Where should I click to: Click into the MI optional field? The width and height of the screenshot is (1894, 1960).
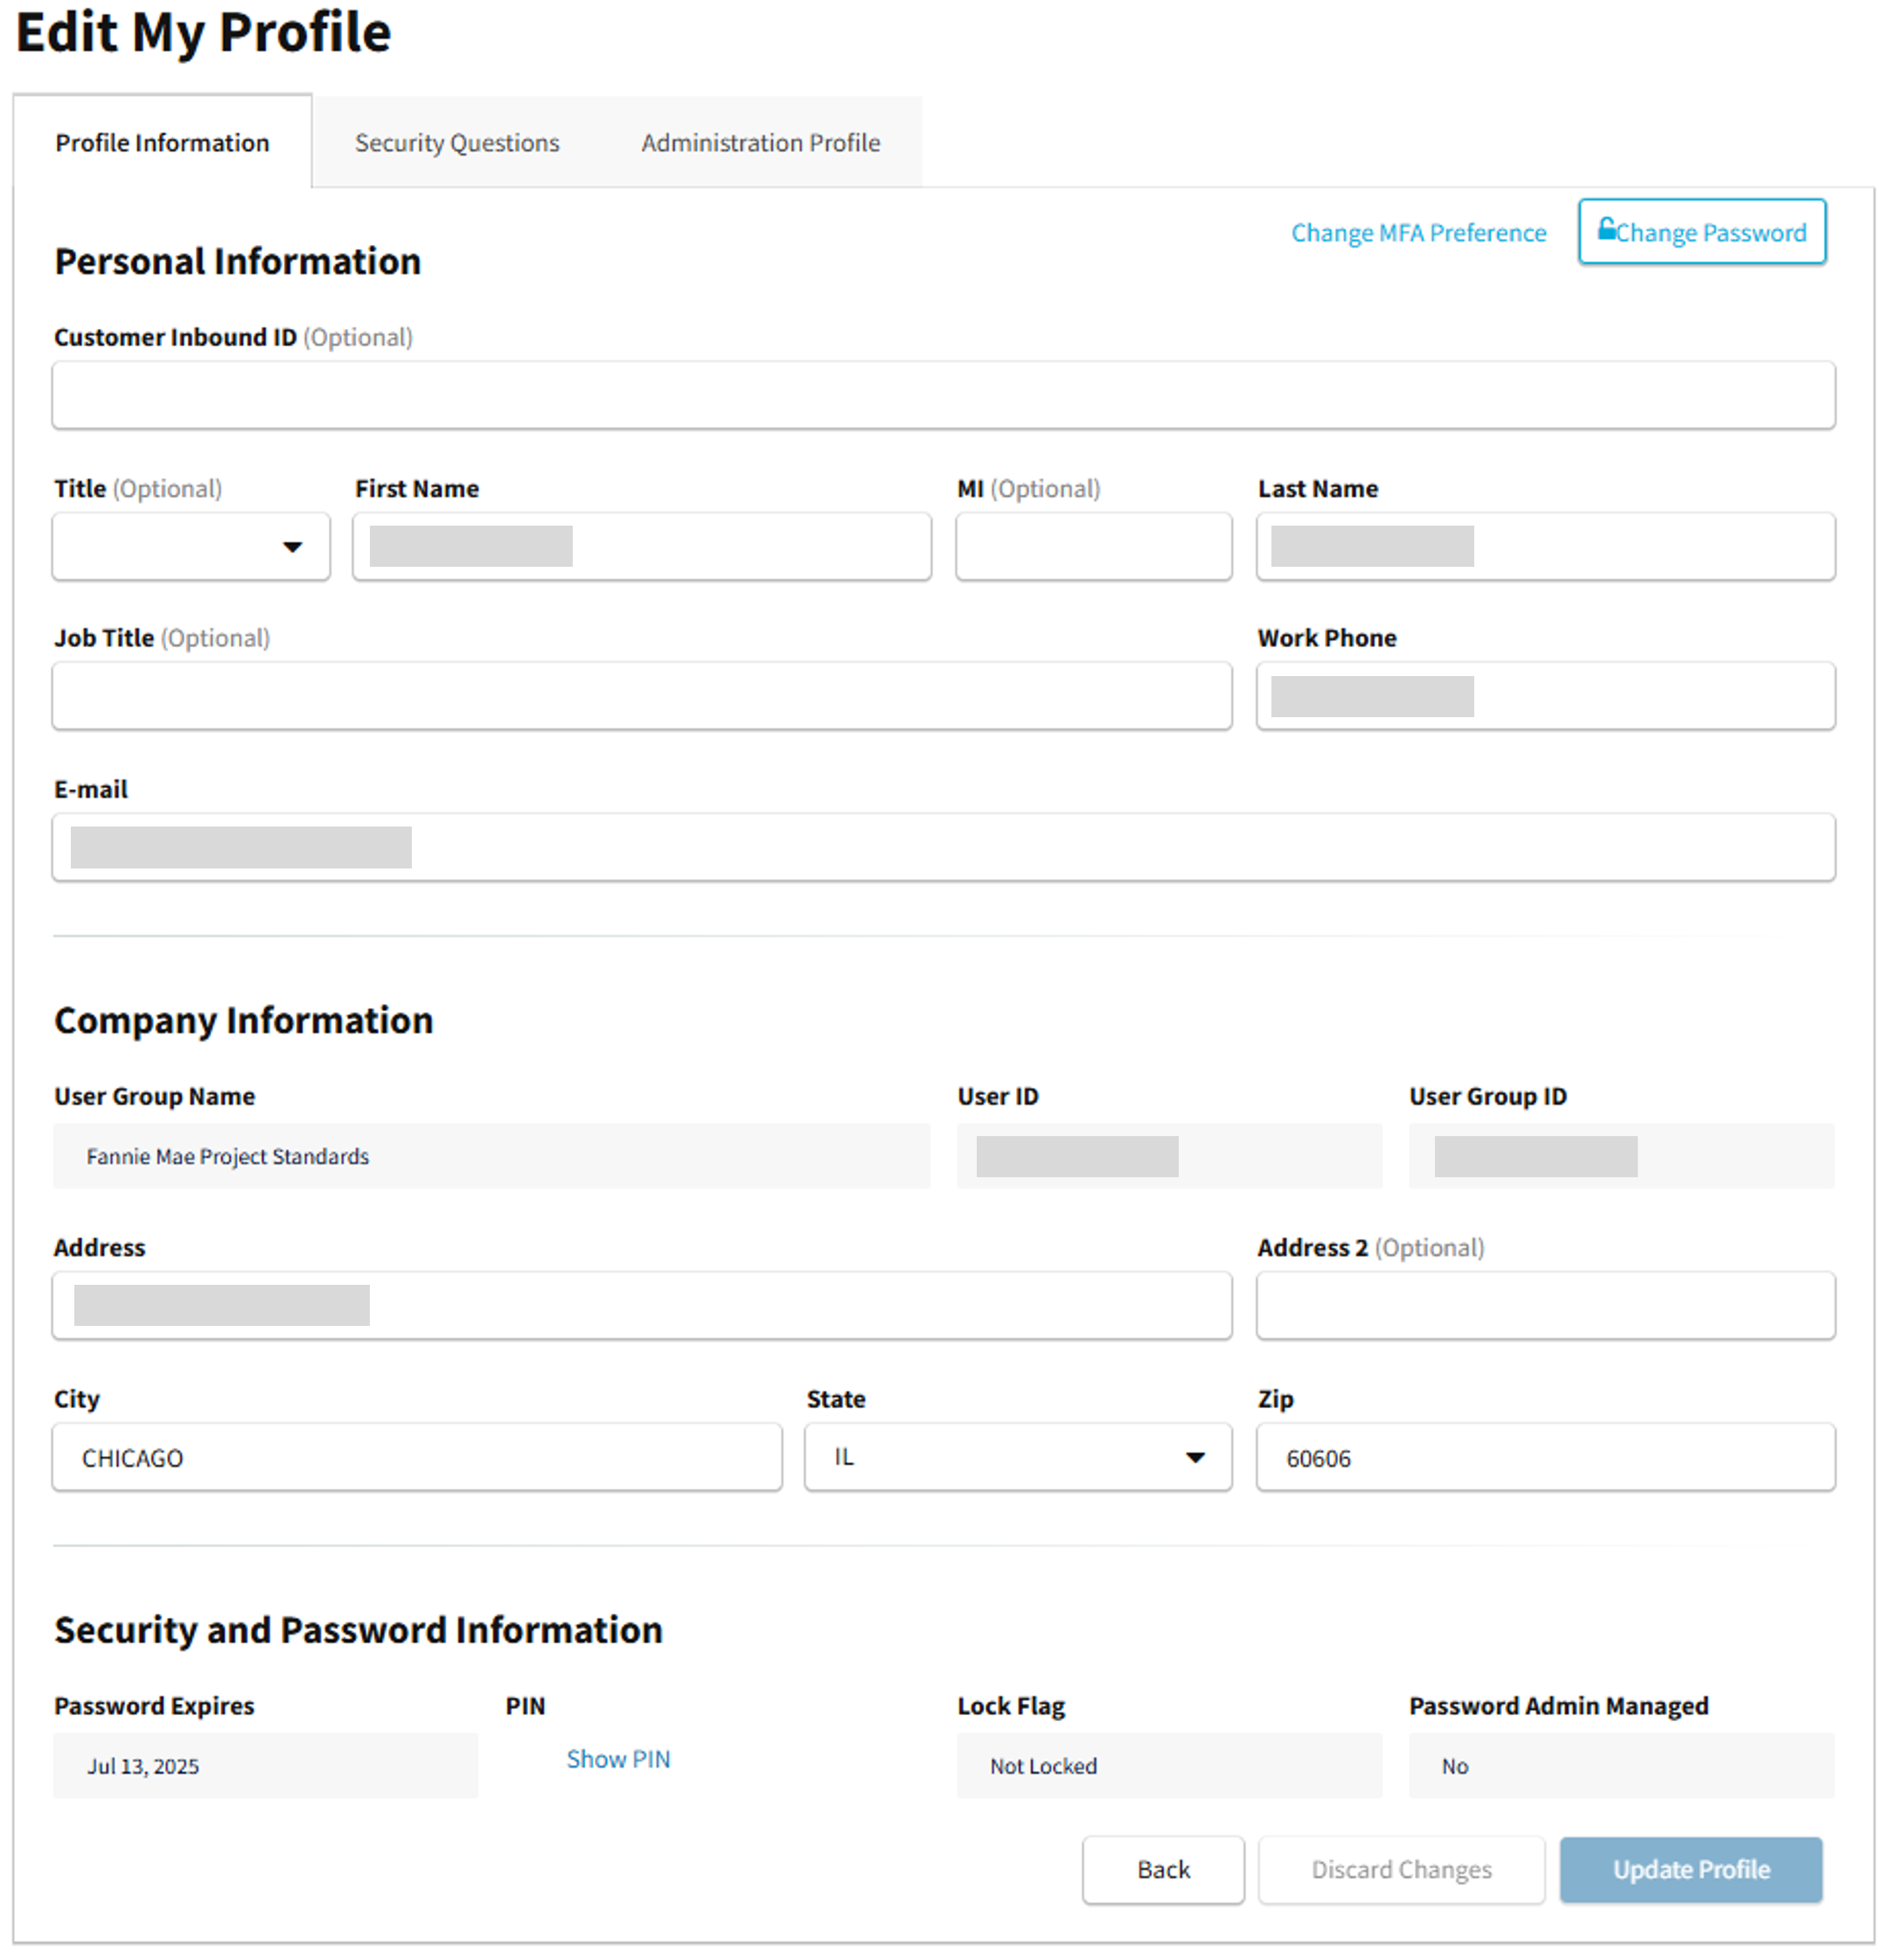click(1093, 547)
